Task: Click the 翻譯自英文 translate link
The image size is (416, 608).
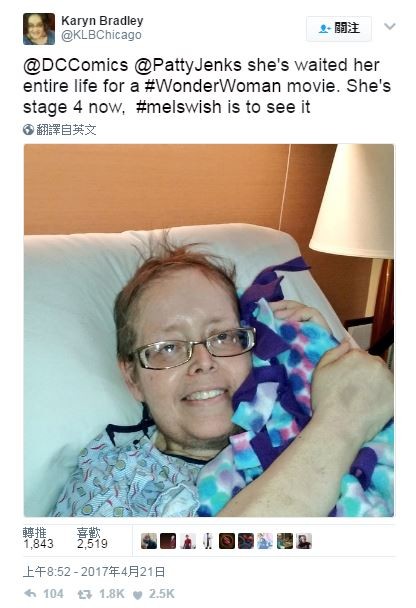Action: tap(66, 130)
